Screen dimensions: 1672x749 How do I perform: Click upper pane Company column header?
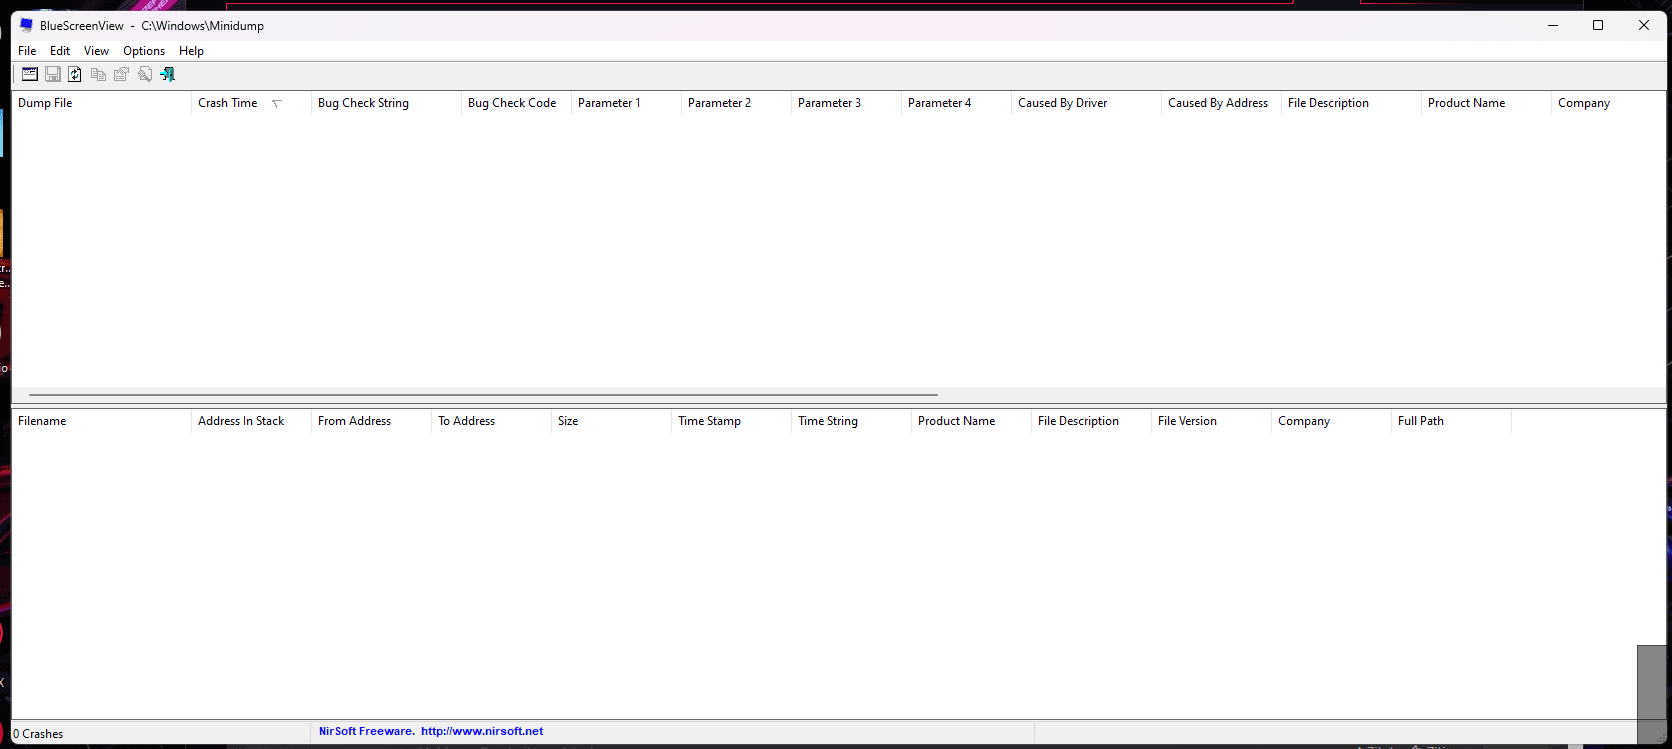[x=1608, y=103]
